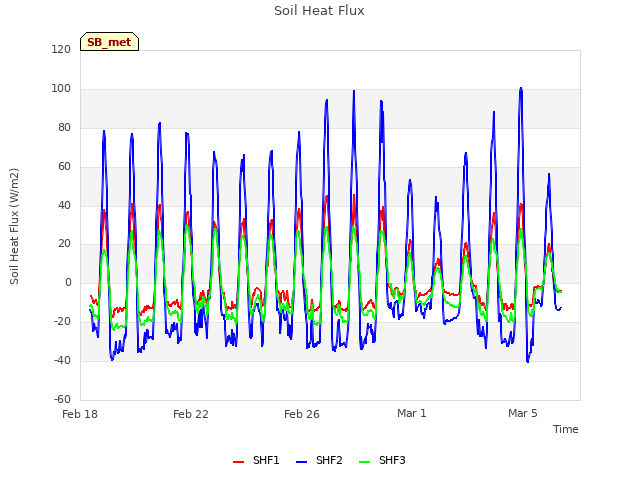Click the Soil Heat Flux chart title
640x480 pixels.
tap(319, 11)
